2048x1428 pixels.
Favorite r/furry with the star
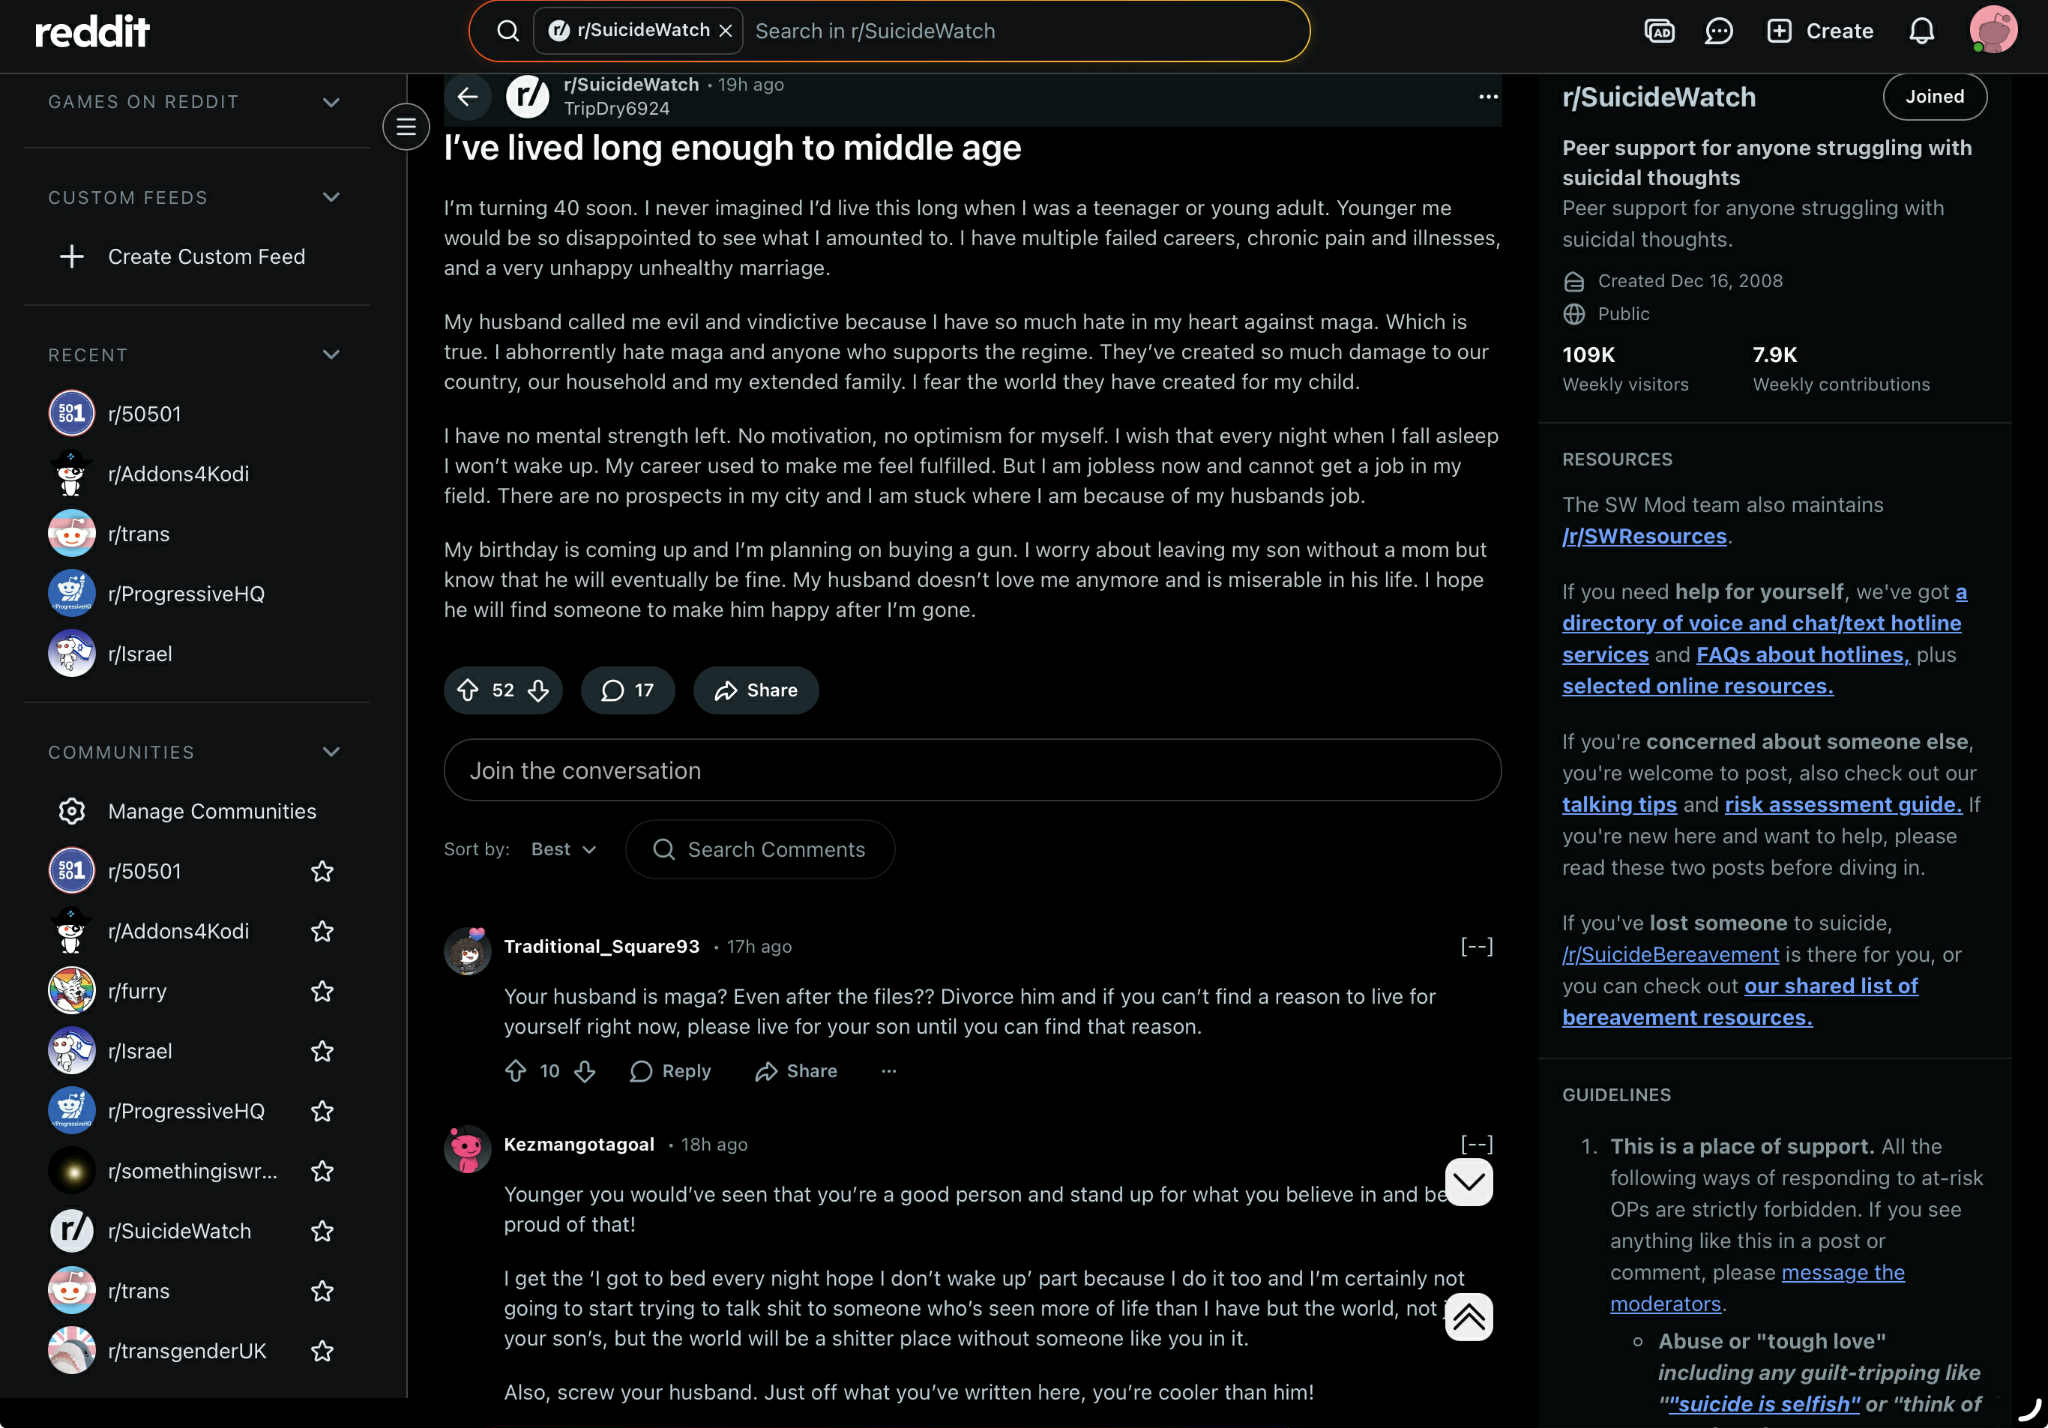322,991
